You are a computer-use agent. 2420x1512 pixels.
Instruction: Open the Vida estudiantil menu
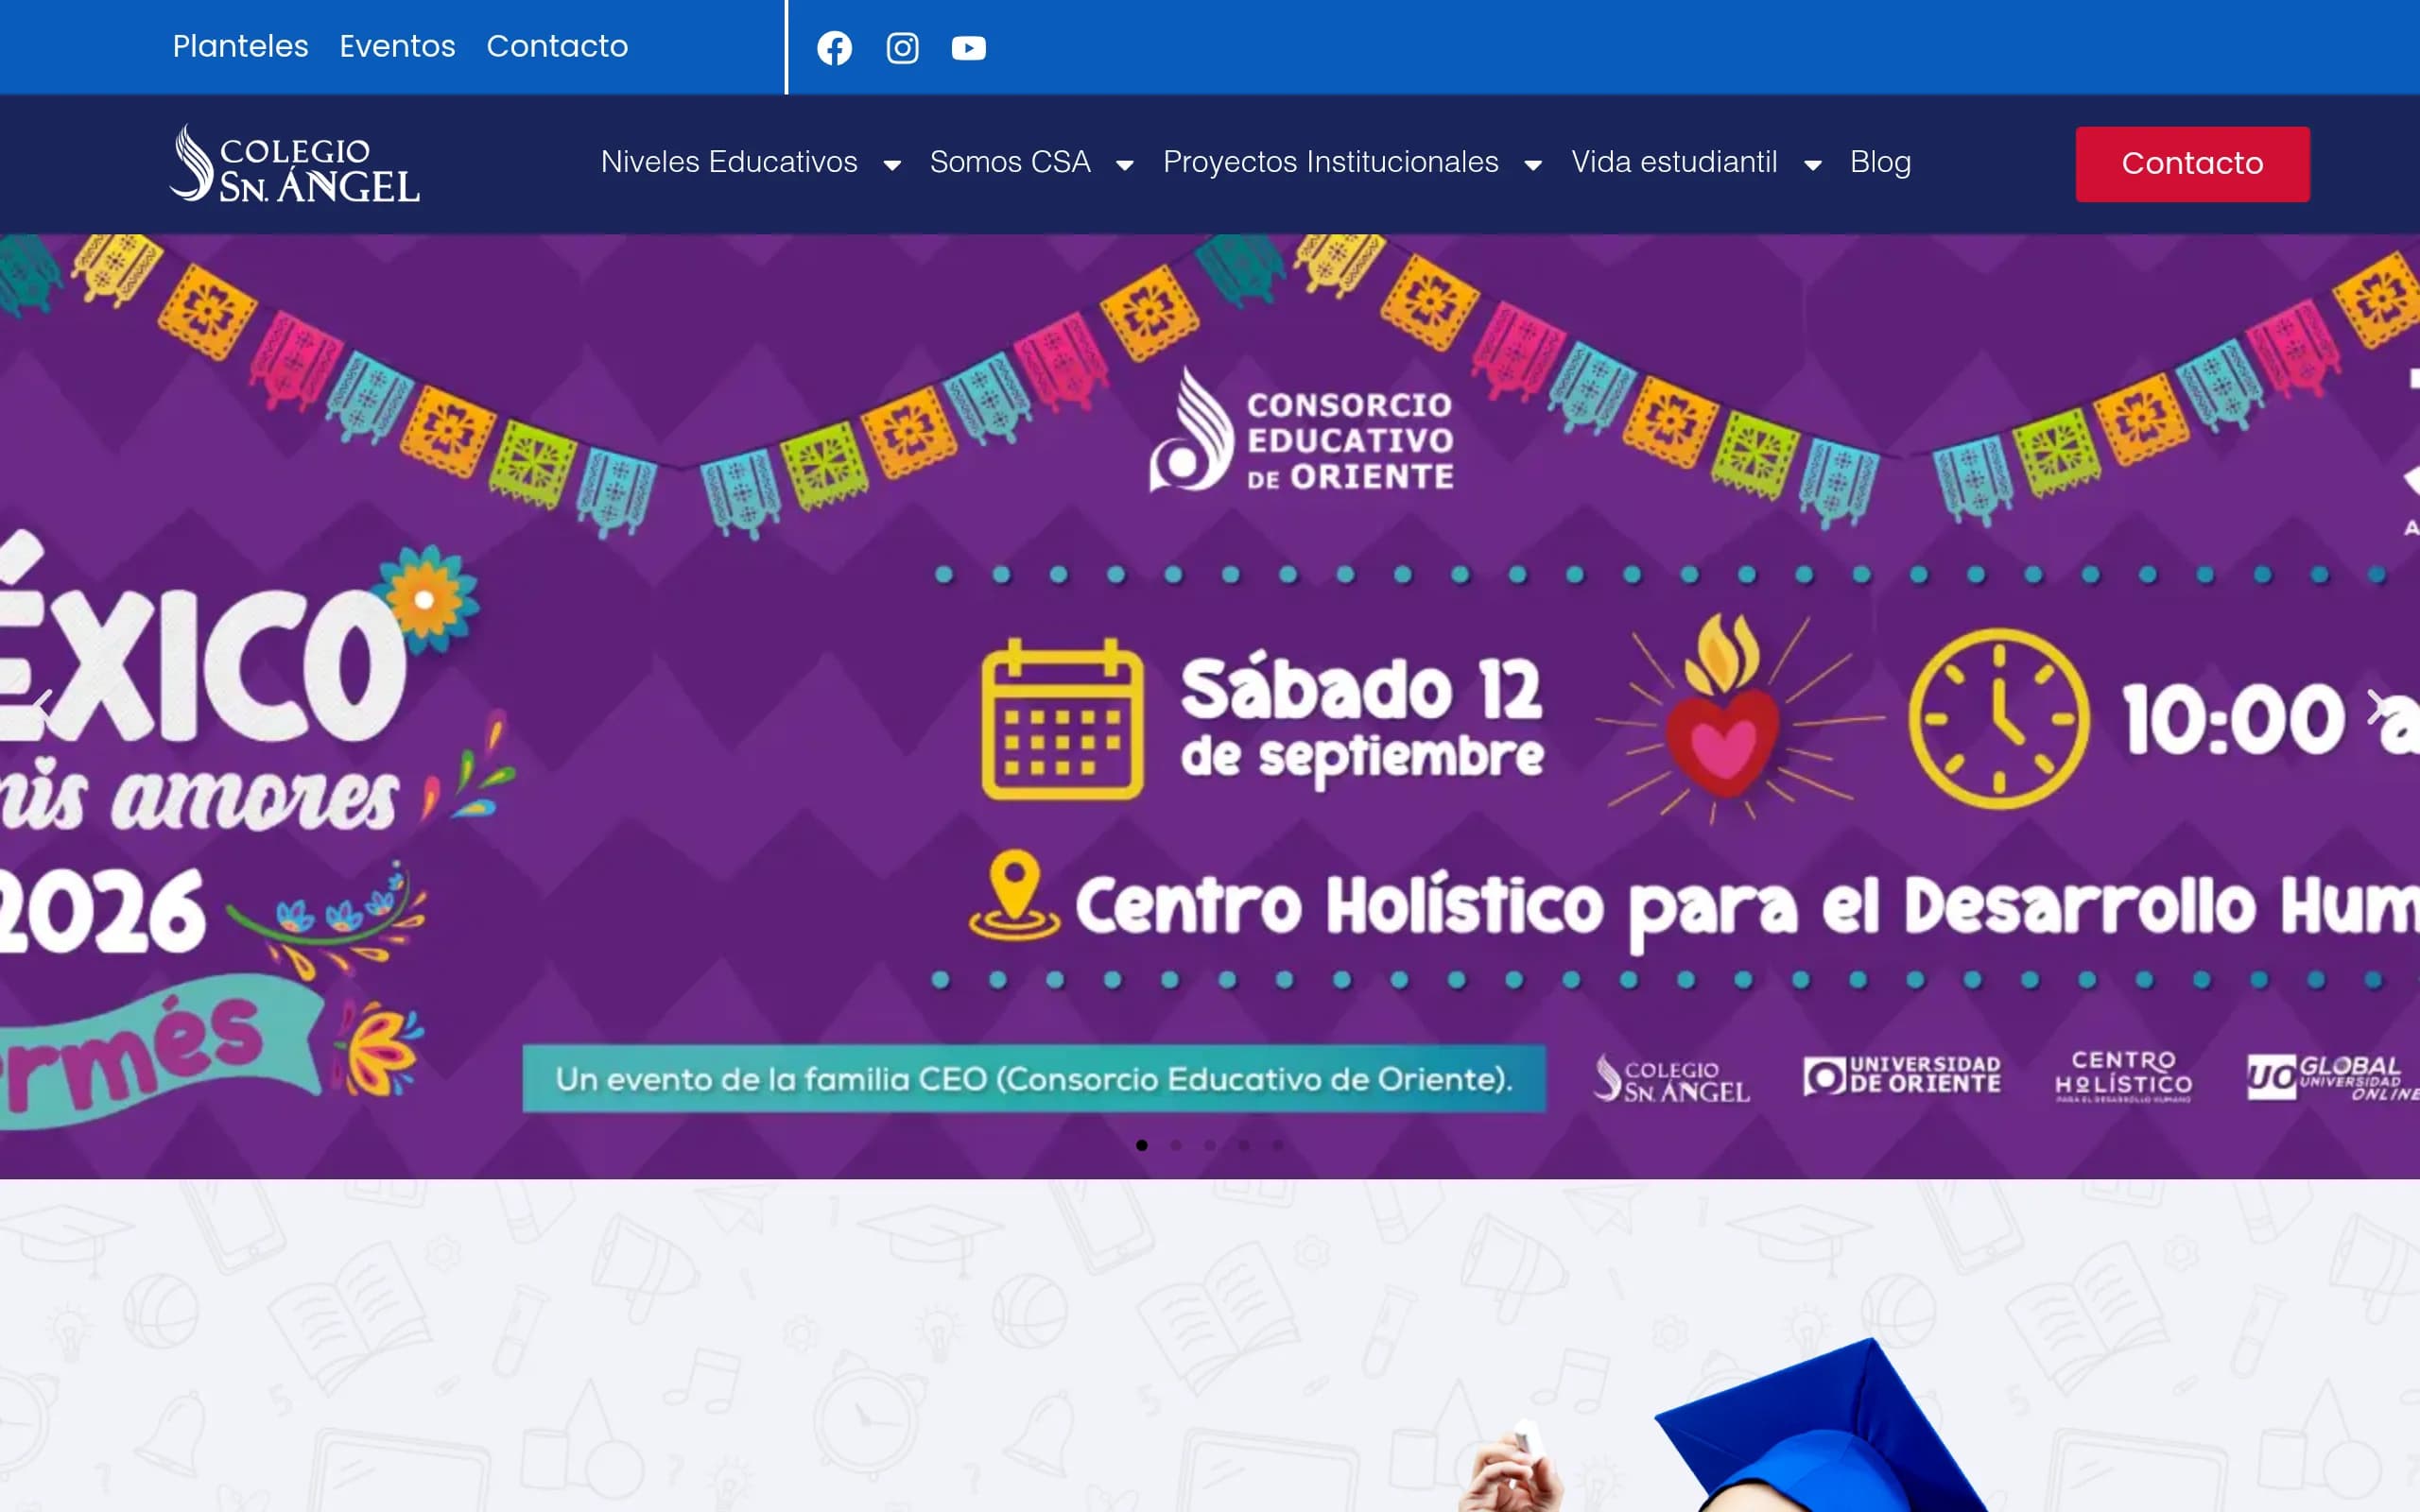(1674, 162)
